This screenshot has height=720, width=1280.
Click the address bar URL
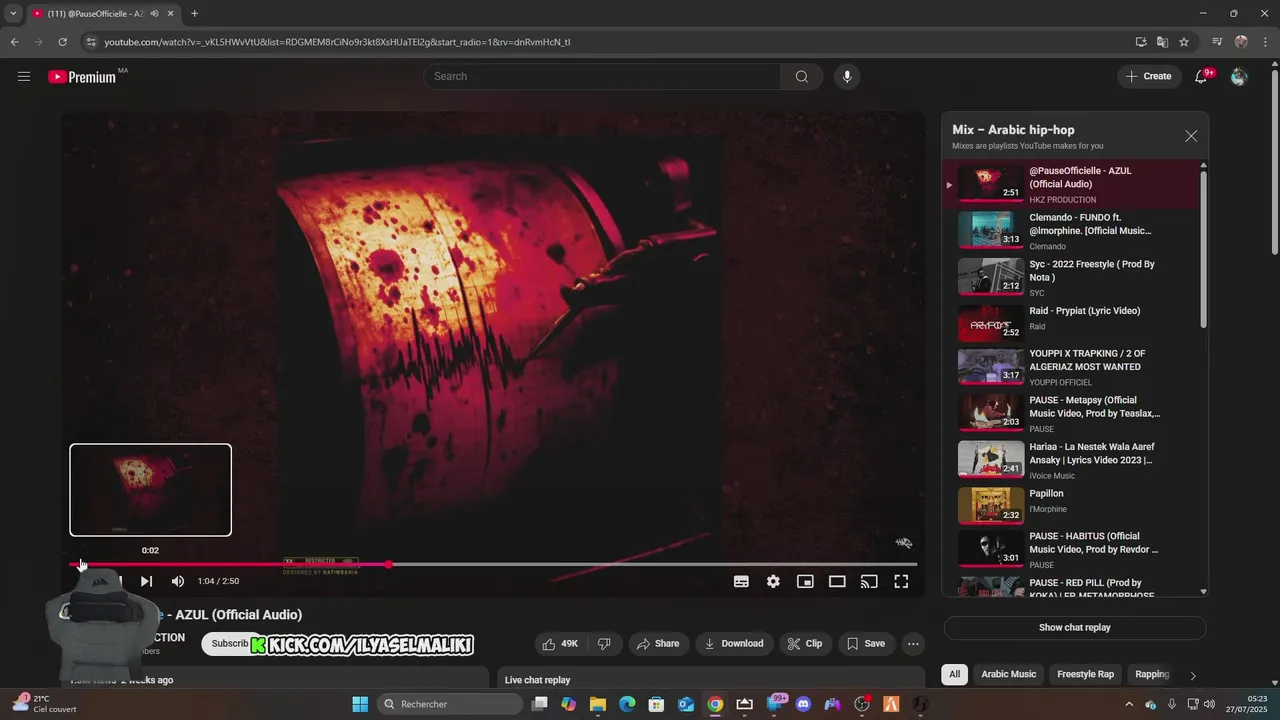tap(337, 42)
